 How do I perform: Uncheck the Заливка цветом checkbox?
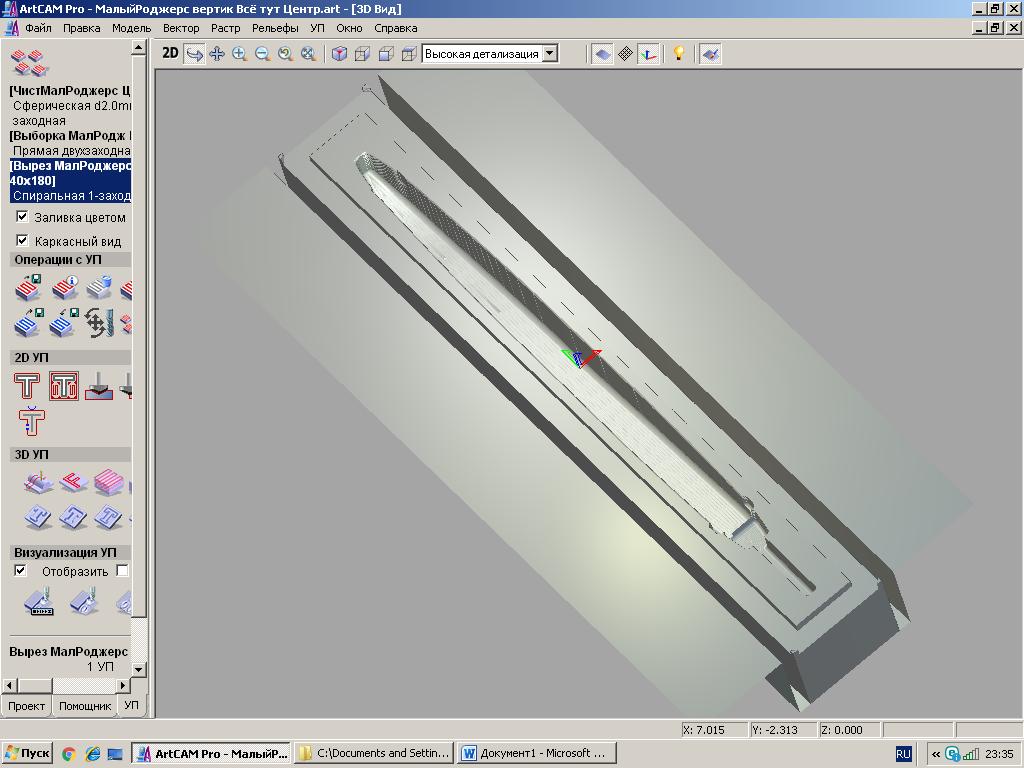click(x=22, y=217)
